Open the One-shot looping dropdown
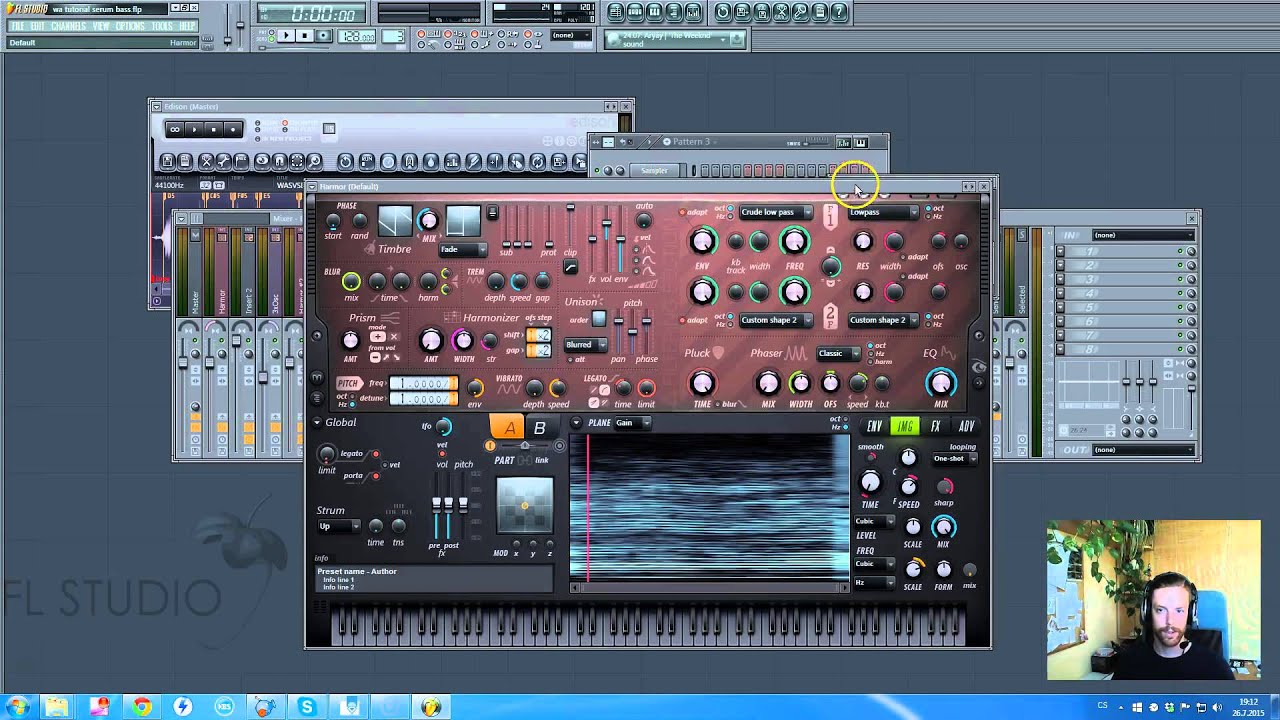 (x=954, y=458)
